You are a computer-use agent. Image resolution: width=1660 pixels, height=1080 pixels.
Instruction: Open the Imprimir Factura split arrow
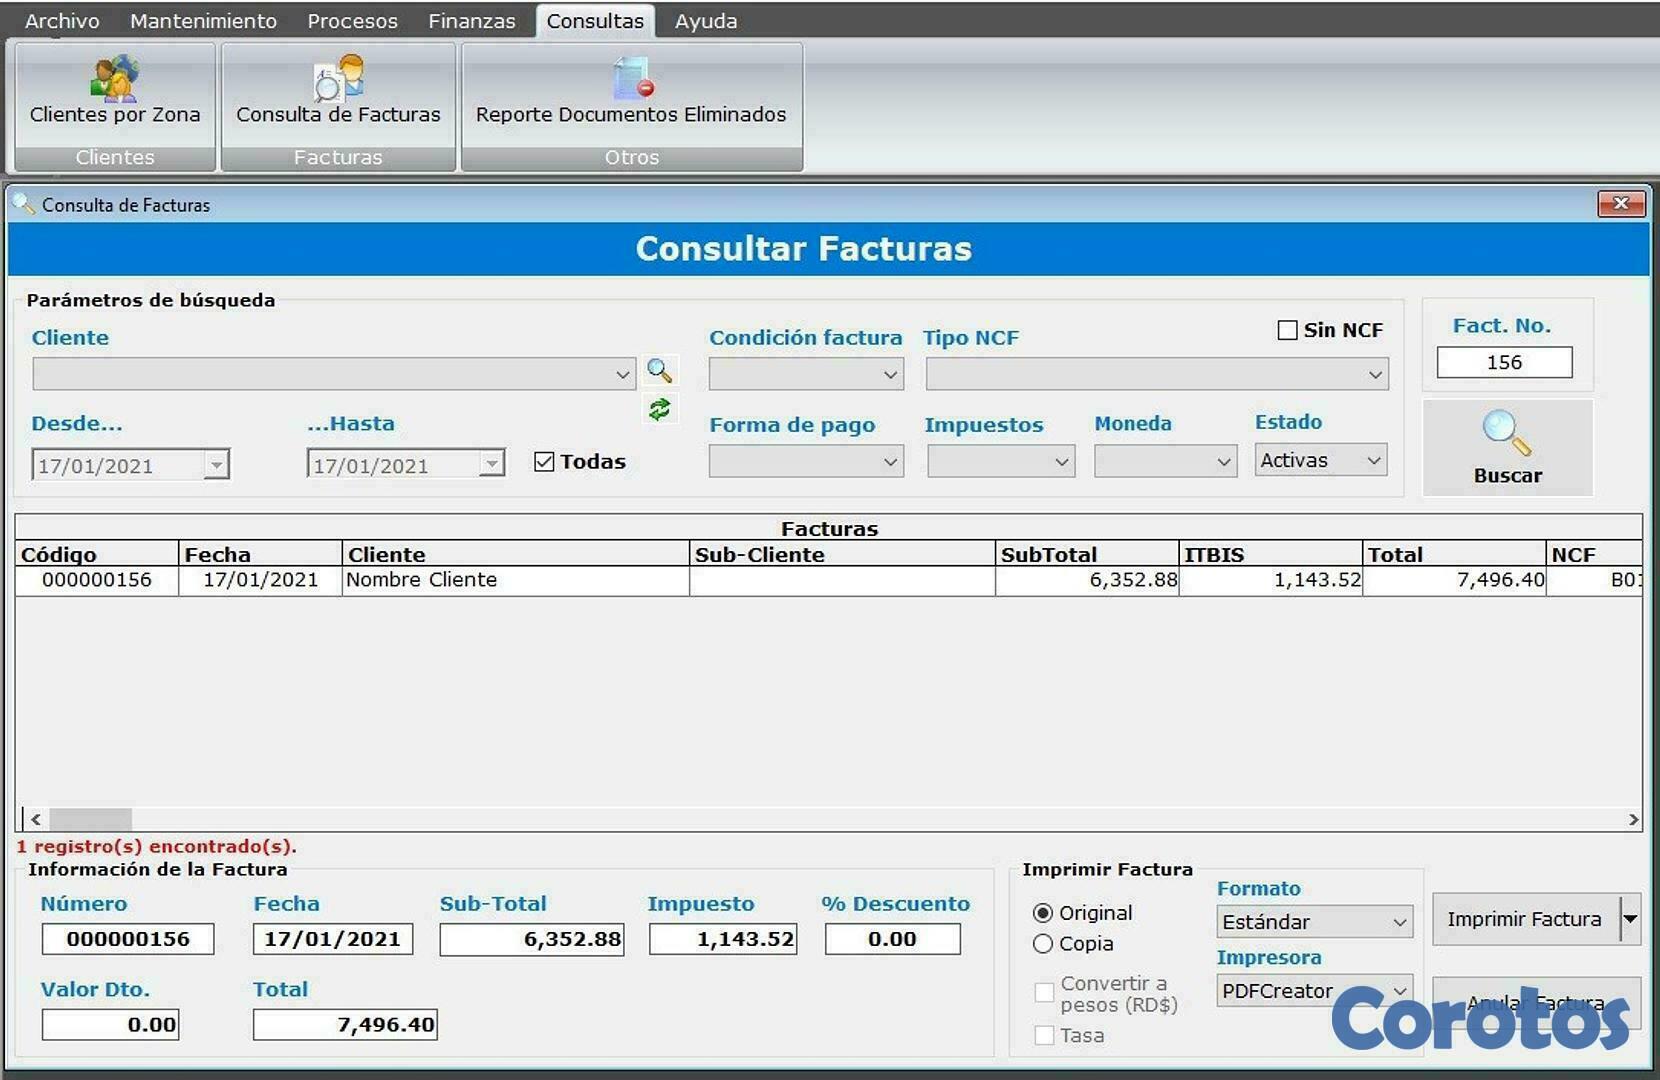[1630, 919]
